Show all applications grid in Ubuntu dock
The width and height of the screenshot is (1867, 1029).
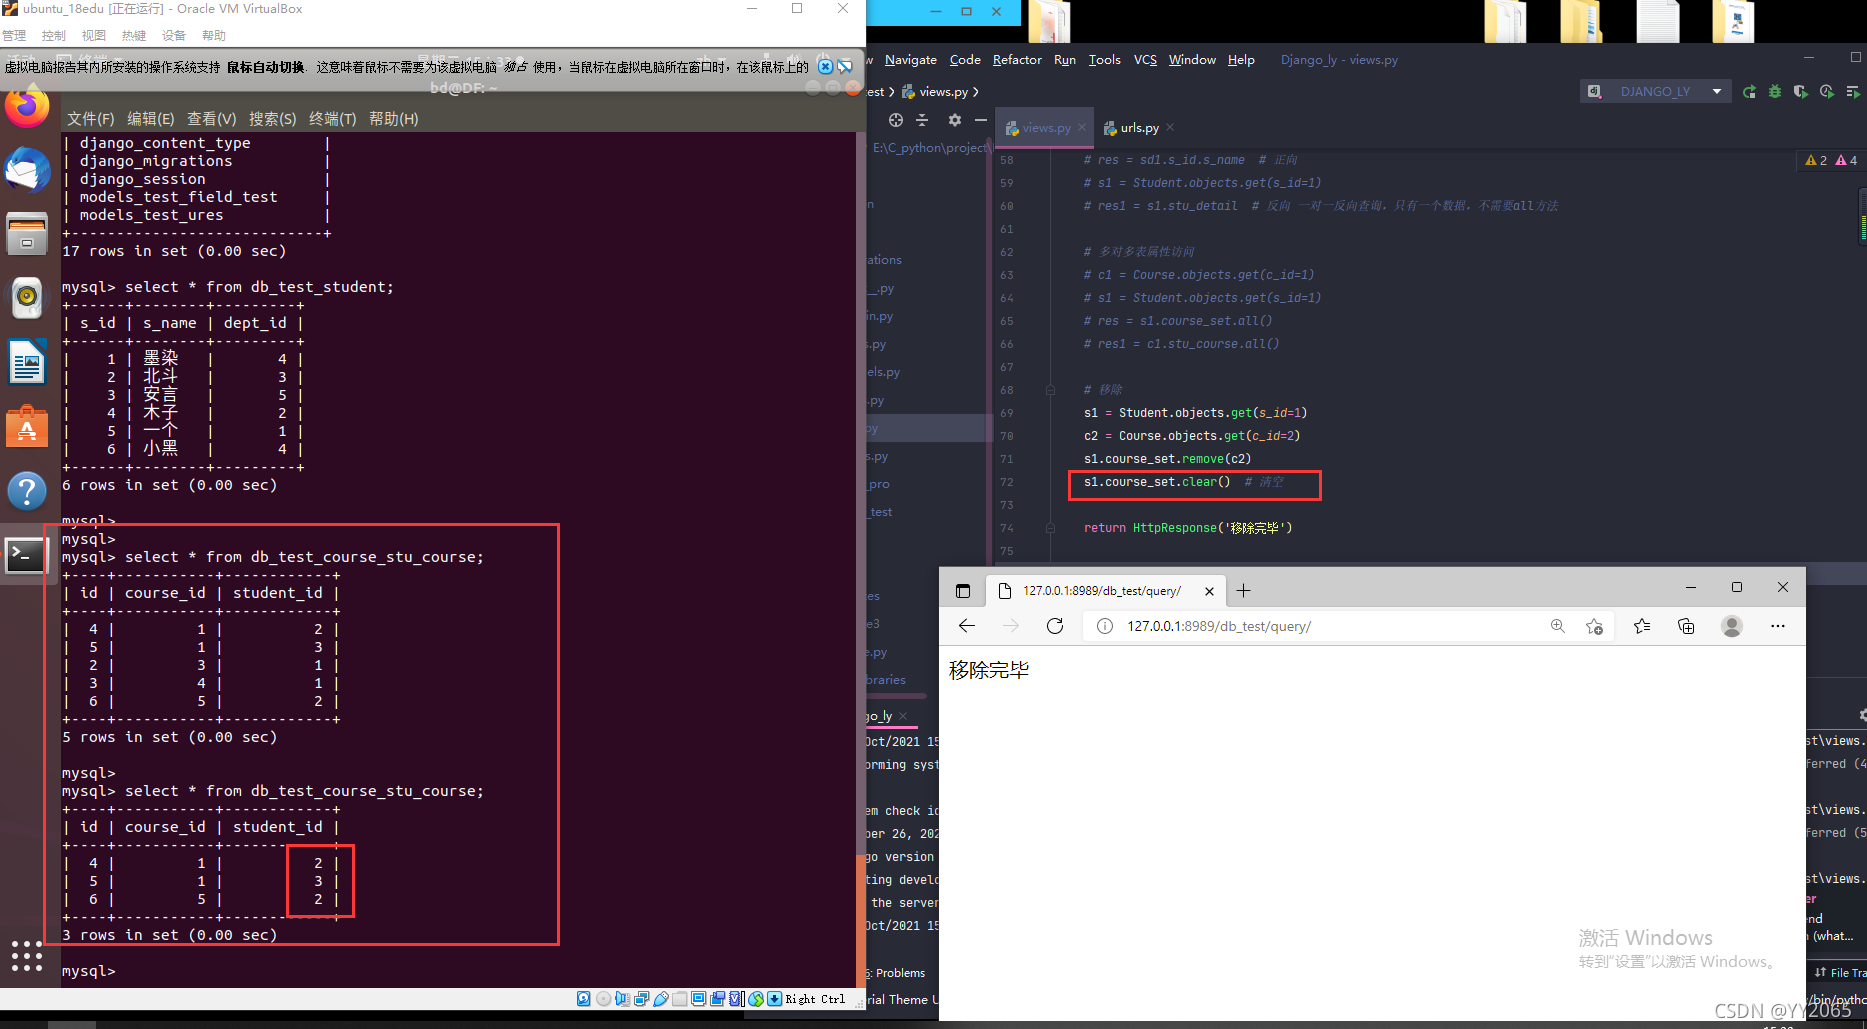pyautogui.click(x=27, y=956)
